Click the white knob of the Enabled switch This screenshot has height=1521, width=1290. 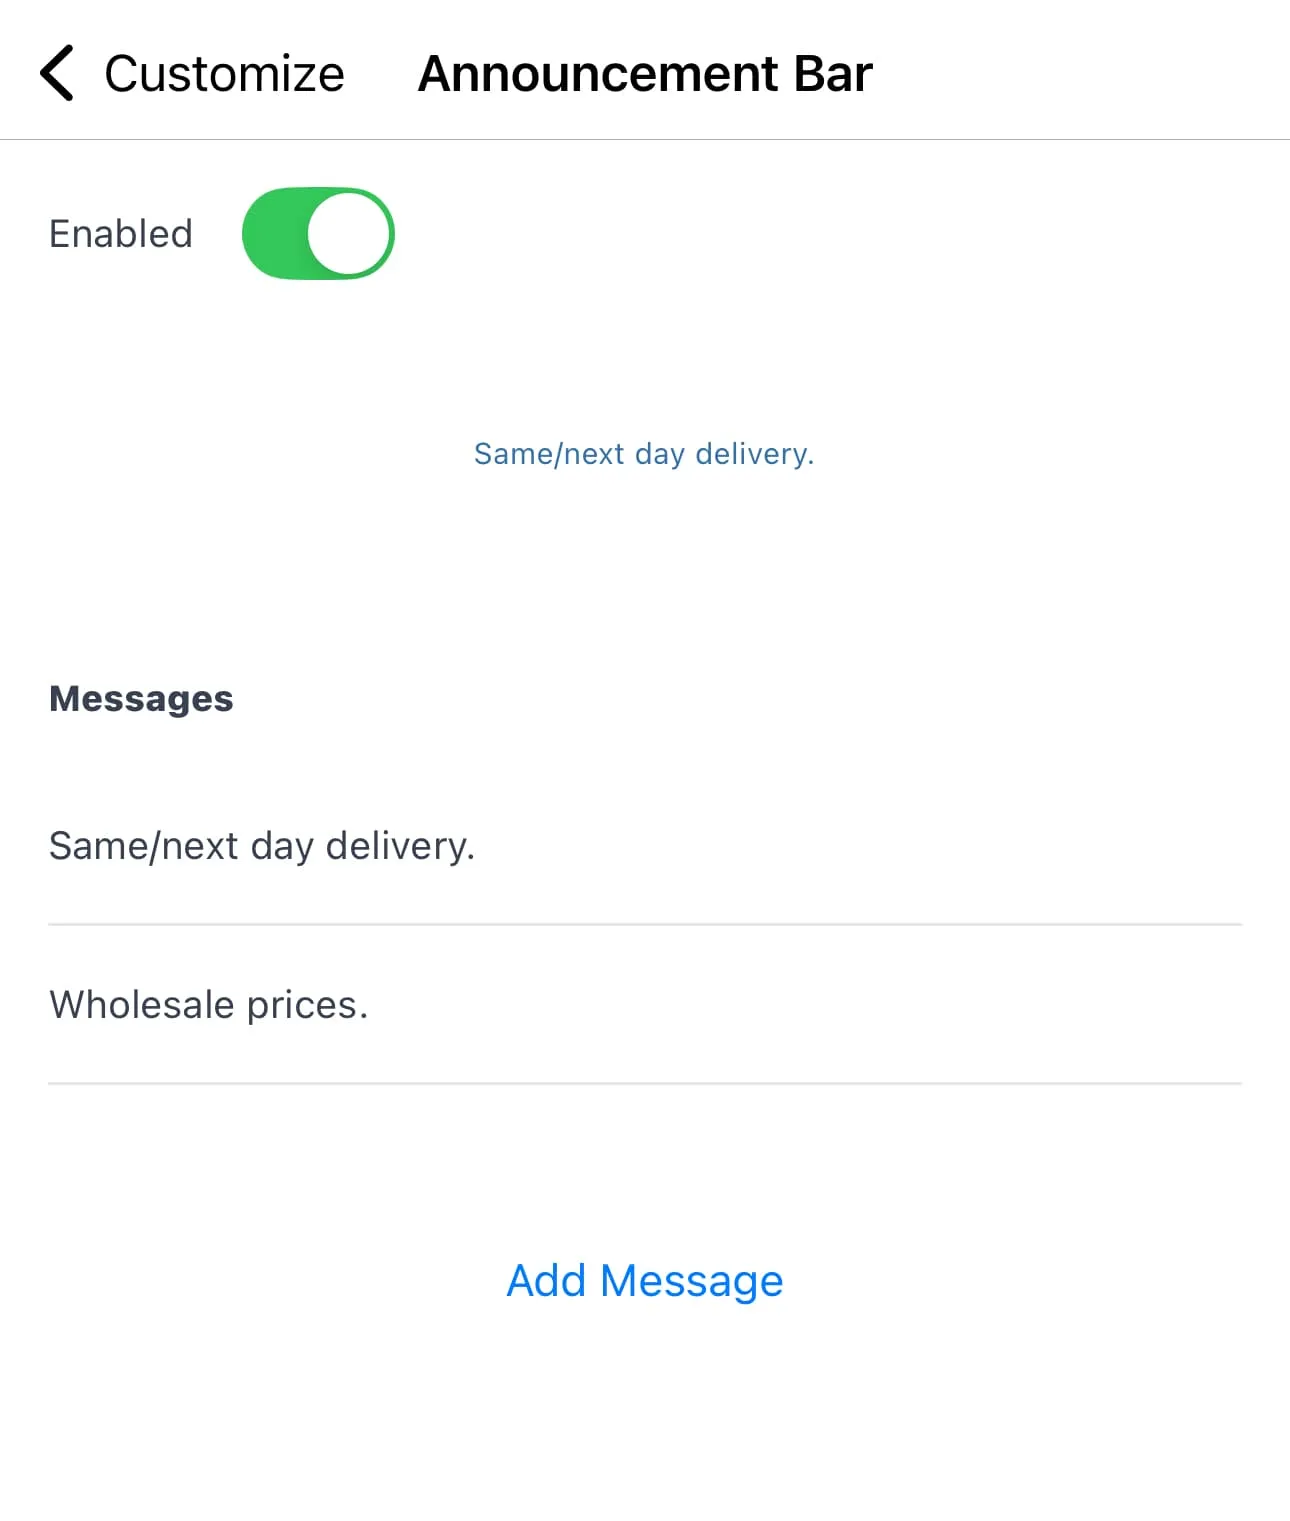(348, 233)
